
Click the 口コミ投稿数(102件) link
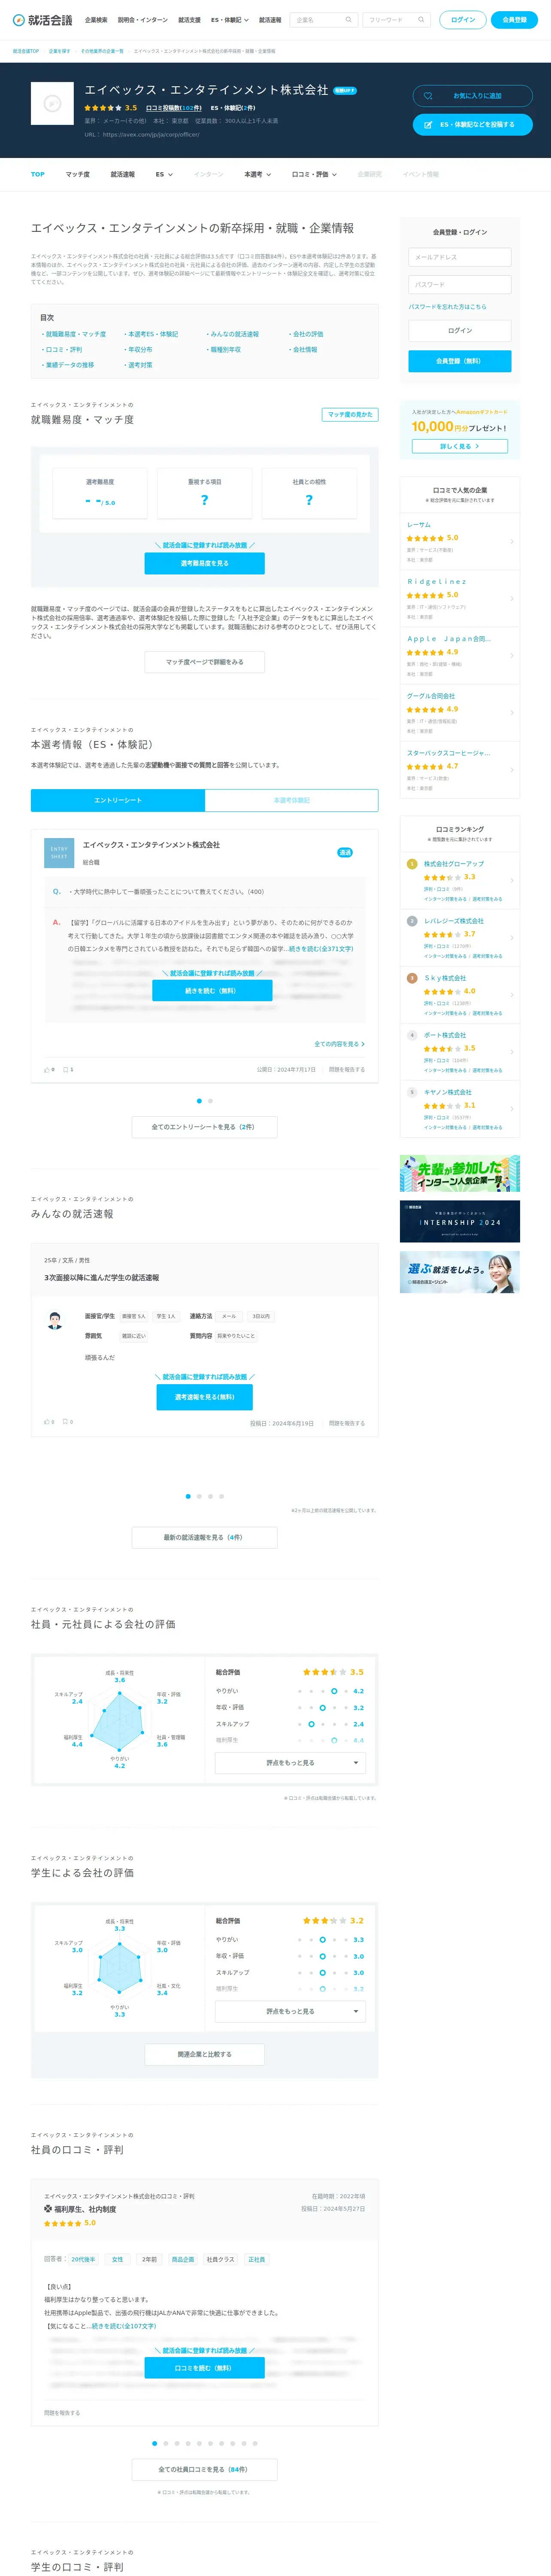point(174,108)
